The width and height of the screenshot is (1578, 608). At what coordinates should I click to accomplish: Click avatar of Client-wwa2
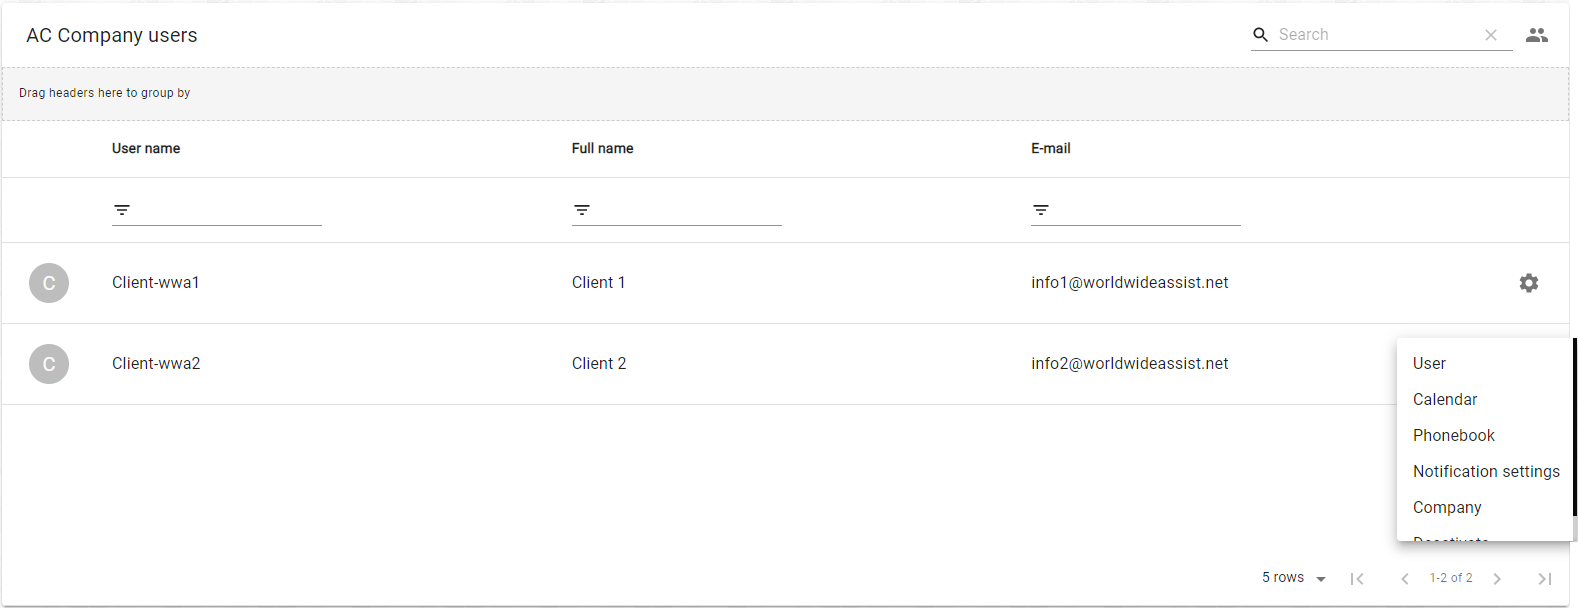click(x=49, y=364)
